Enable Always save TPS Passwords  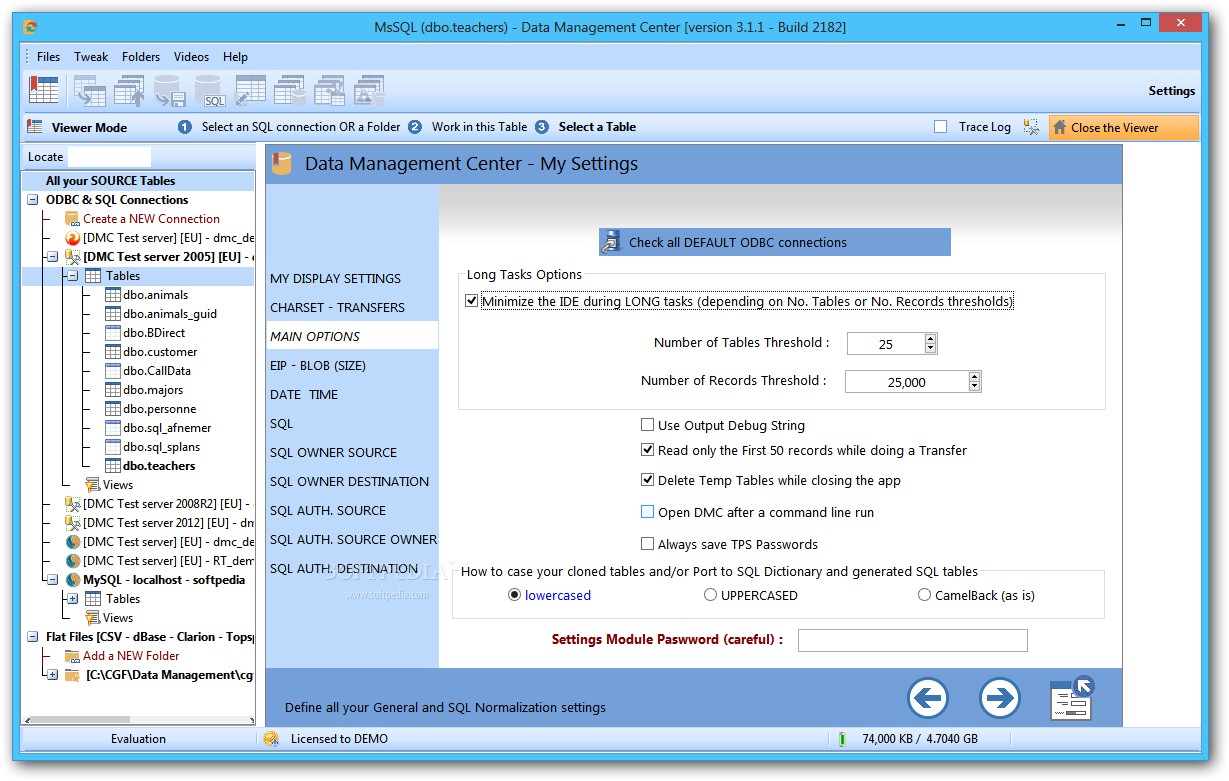648,544
